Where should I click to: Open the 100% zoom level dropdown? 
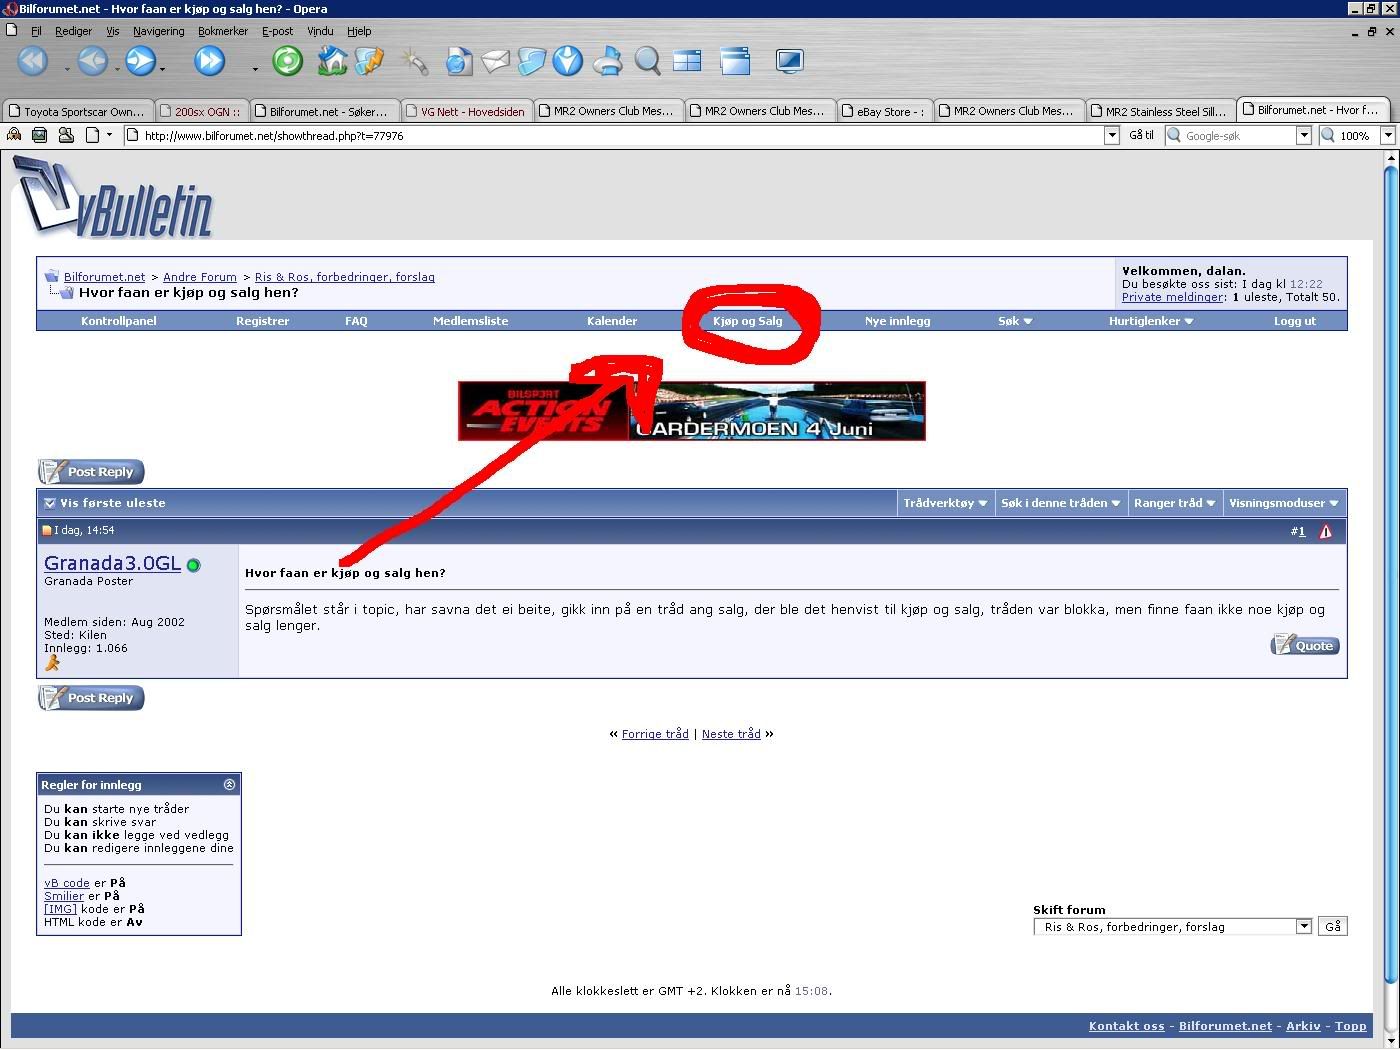[1387, 135]
